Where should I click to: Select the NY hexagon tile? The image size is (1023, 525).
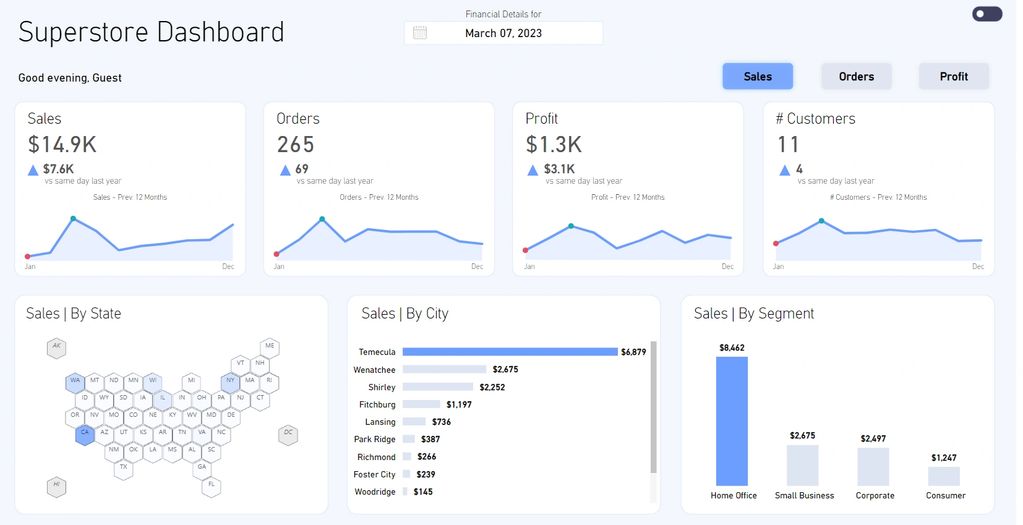tap(231, 381)
